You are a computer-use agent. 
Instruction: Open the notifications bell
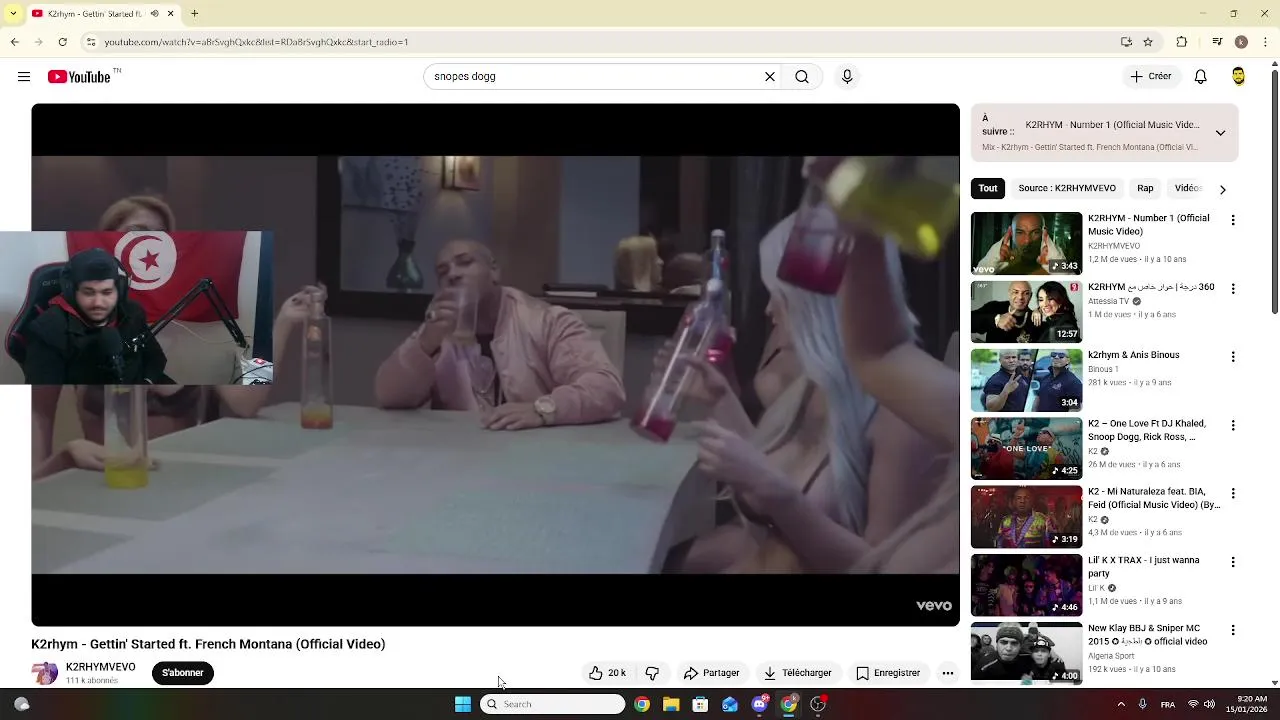tap(1201, 77)
